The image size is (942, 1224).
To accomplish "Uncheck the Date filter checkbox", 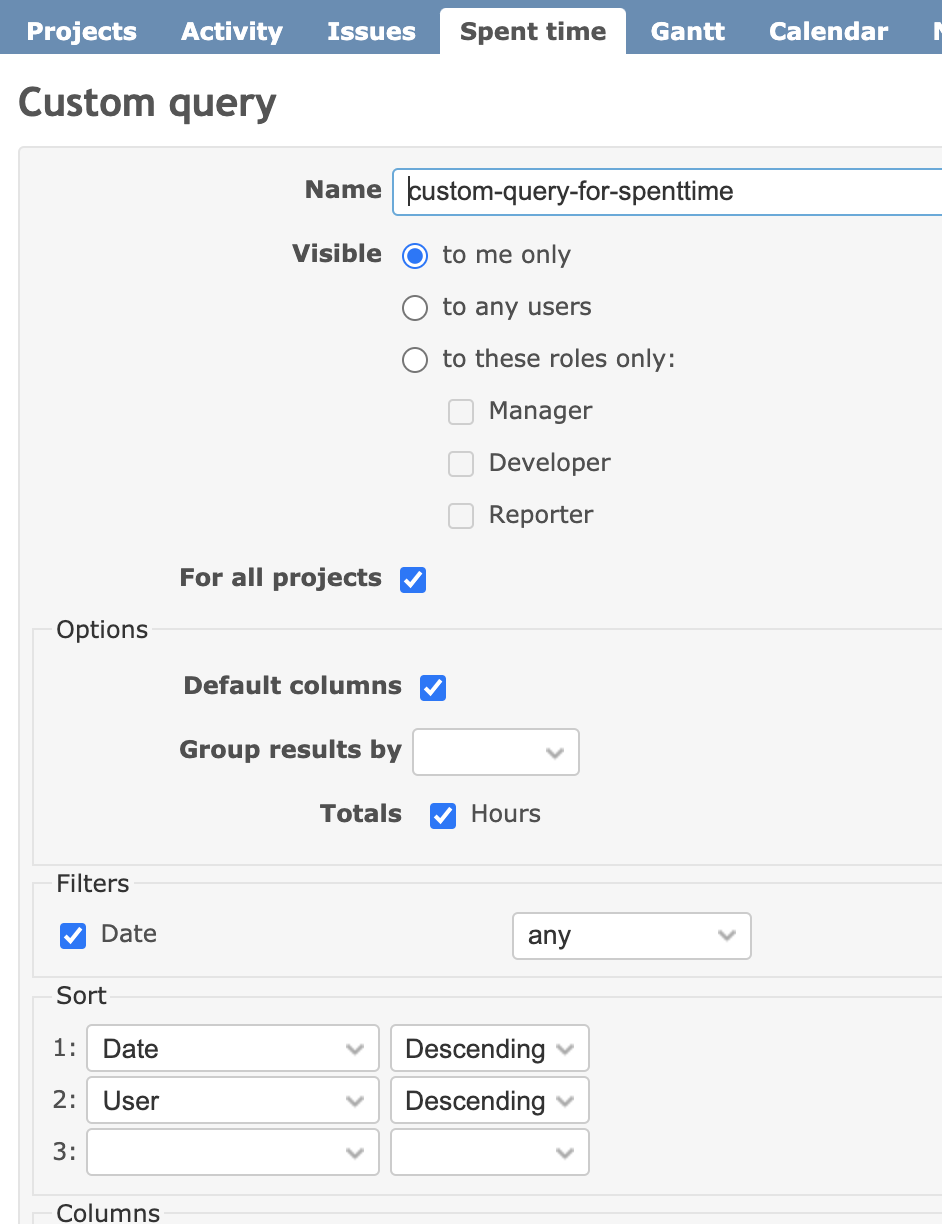I will [73, 935].
